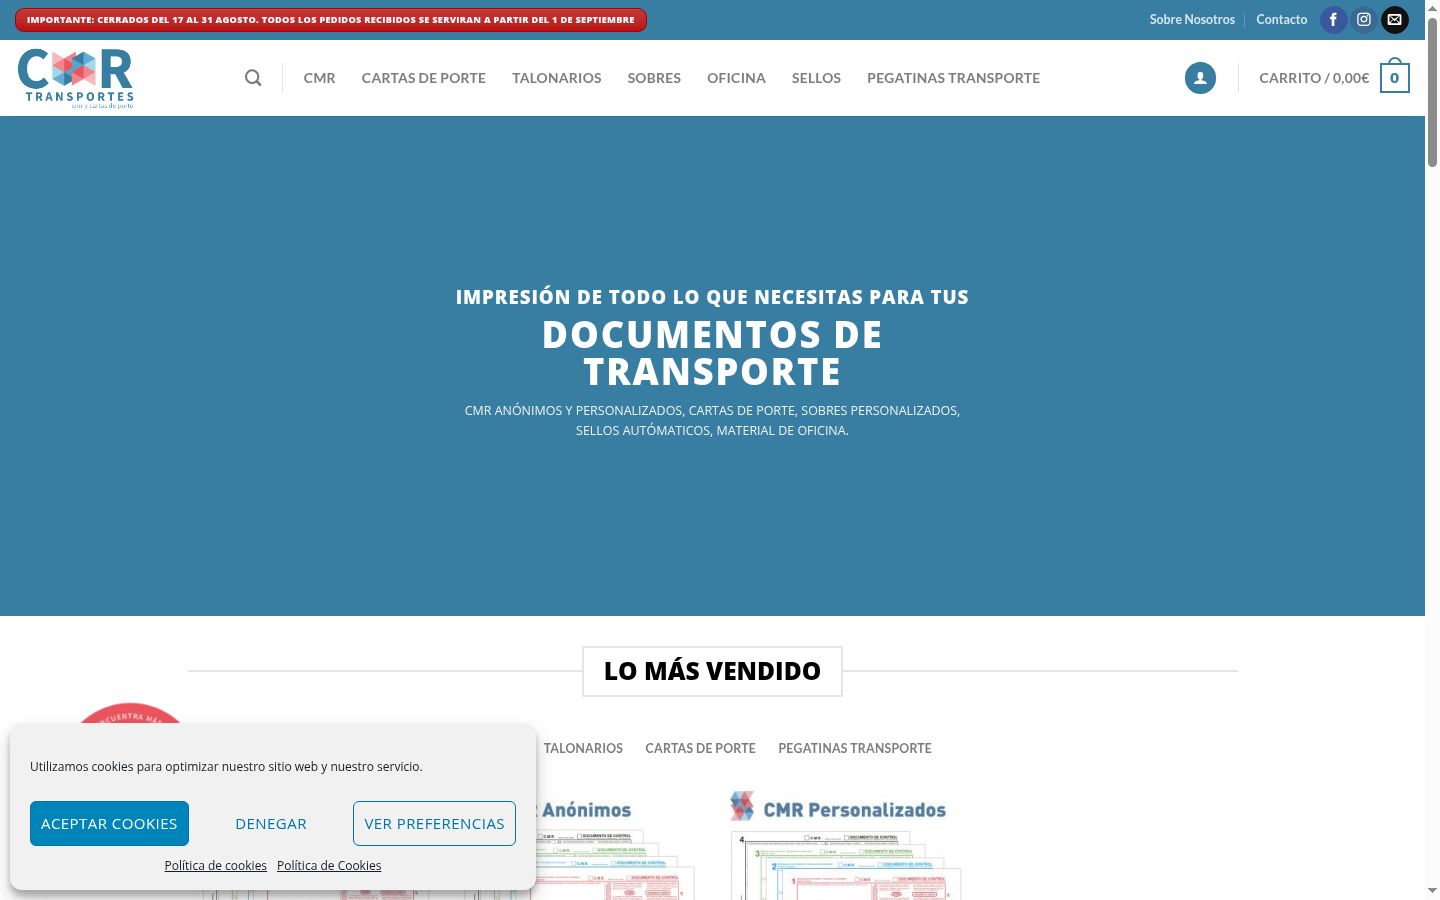
Task: Open the shopping cart bag icon
Action: pos(1395,77)
